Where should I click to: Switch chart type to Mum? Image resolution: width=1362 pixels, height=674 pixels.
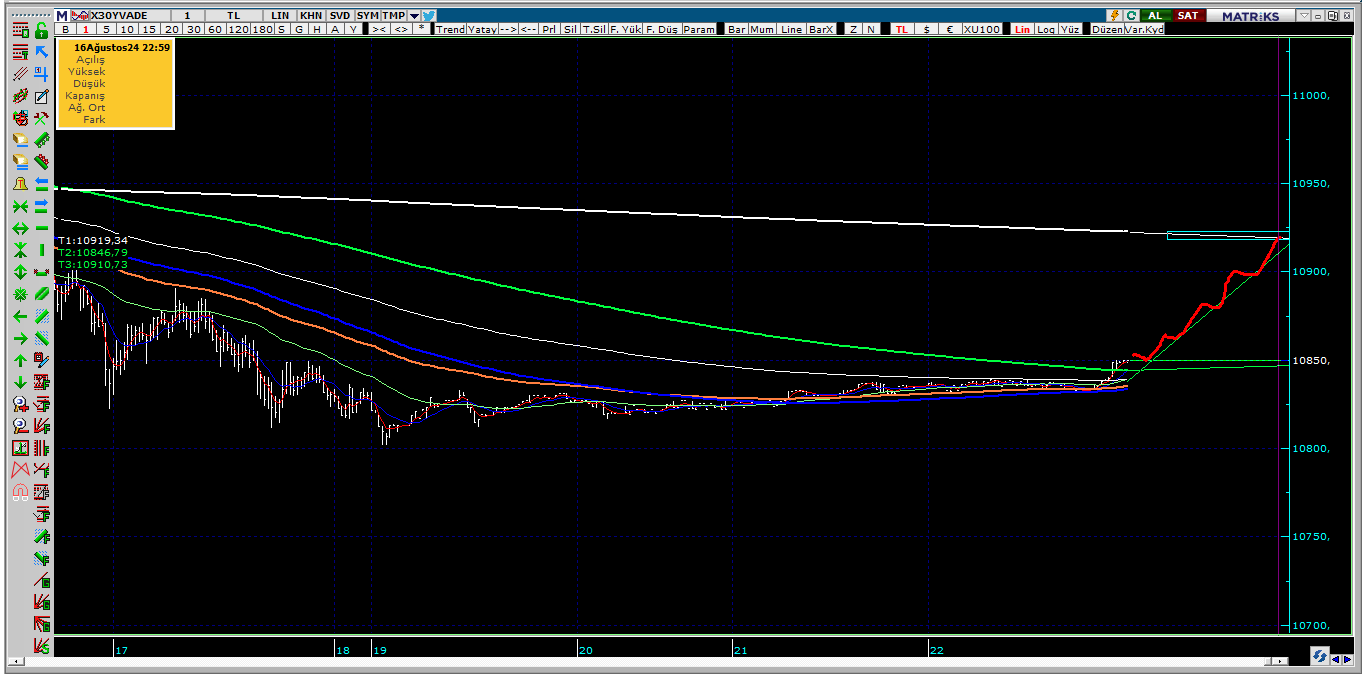pos(762,29)
